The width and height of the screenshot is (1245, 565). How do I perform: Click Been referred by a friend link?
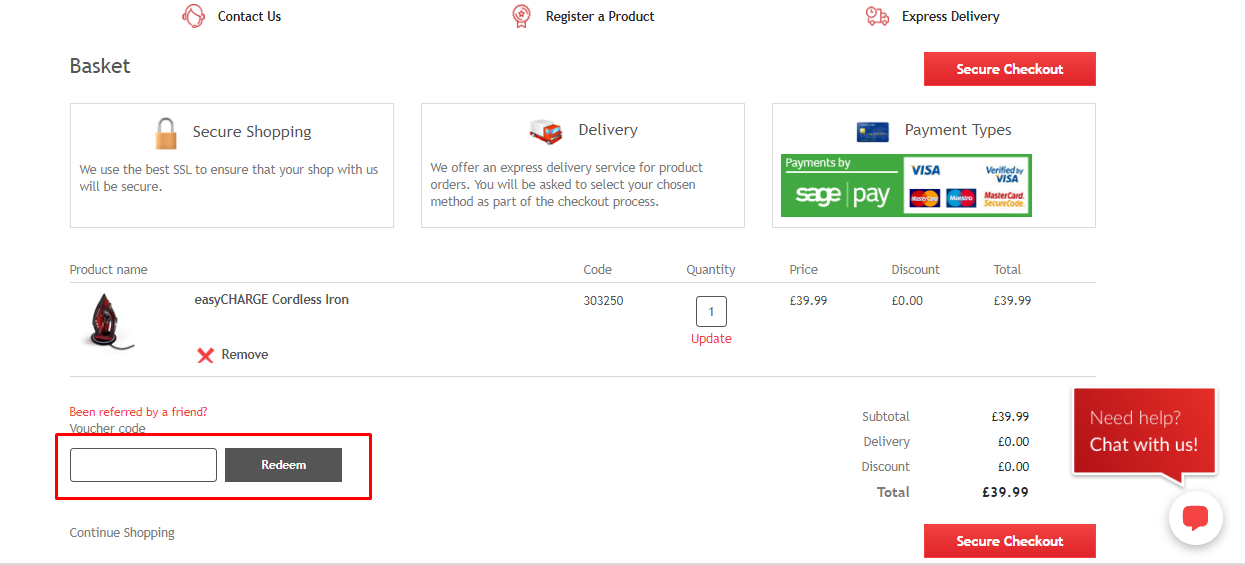click(x=138, y=412)
